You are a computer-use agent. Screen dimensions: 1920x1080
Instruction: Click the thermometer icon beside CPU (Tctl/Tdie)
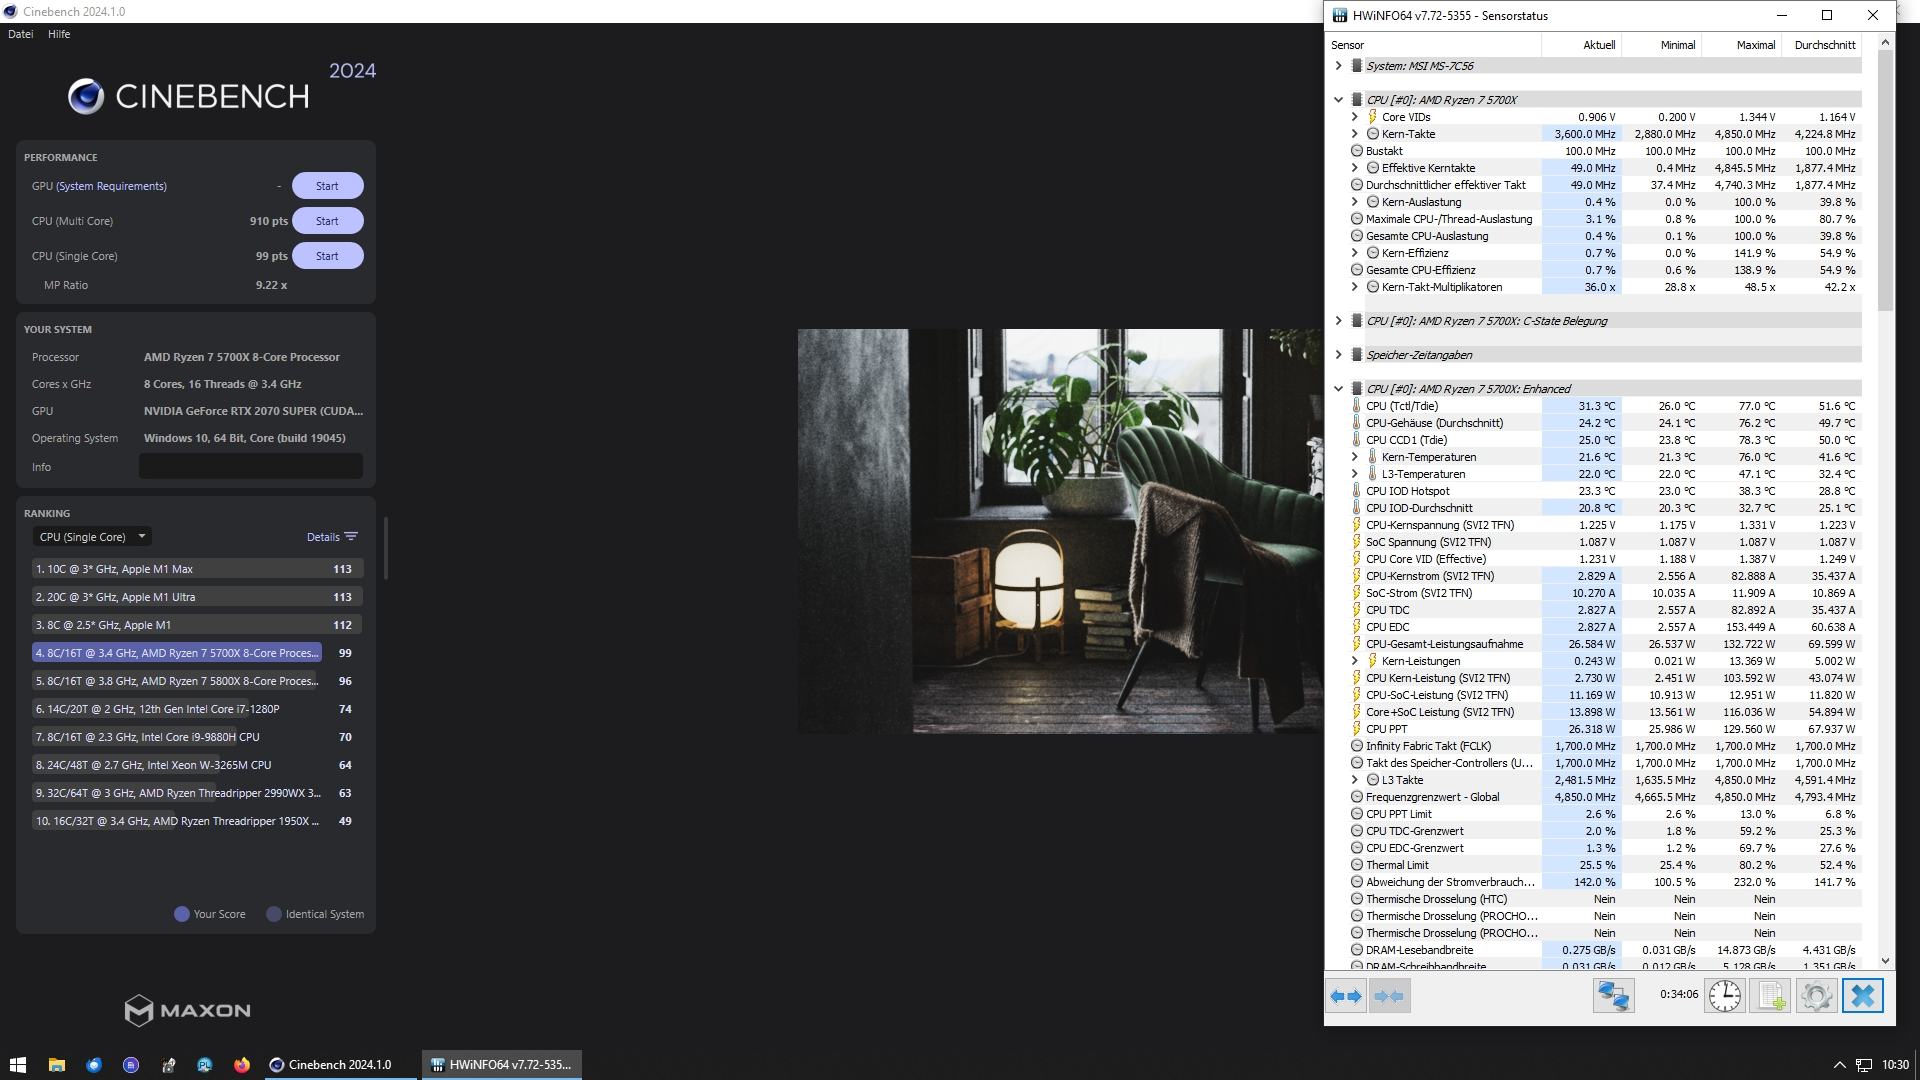coord(1357,406)
